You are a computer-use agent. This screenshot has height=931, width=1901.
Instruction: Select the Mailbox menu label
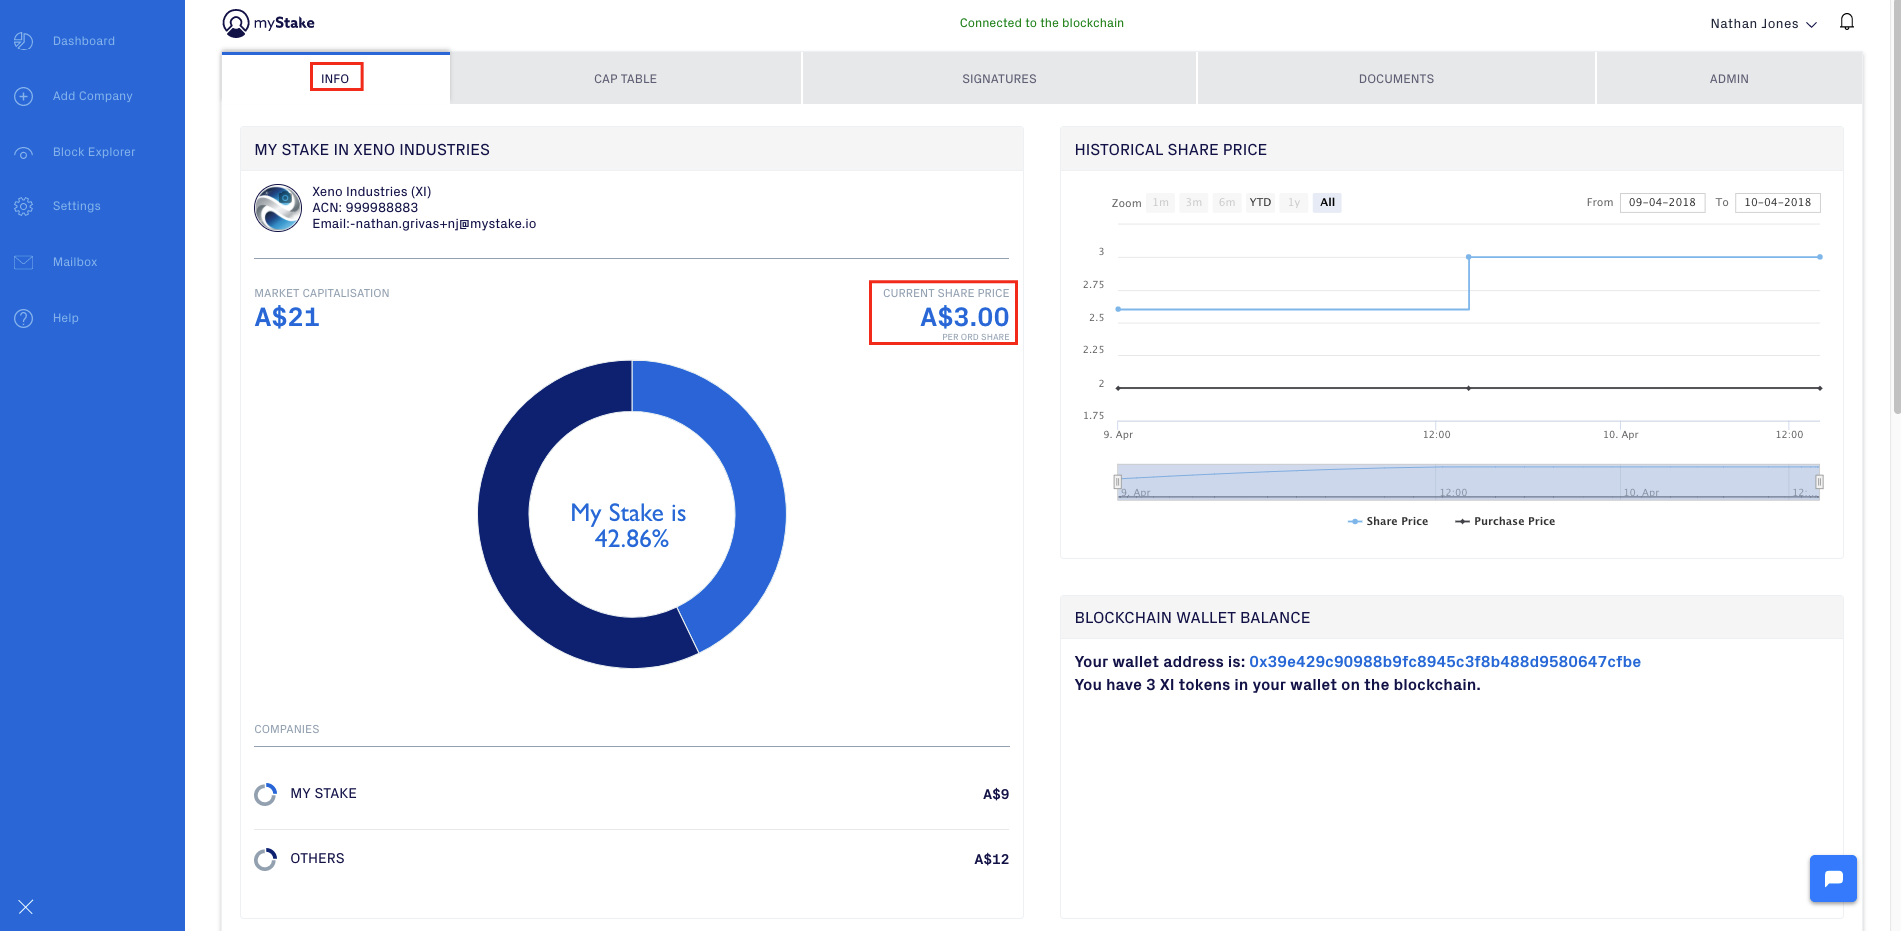[75, 262]
